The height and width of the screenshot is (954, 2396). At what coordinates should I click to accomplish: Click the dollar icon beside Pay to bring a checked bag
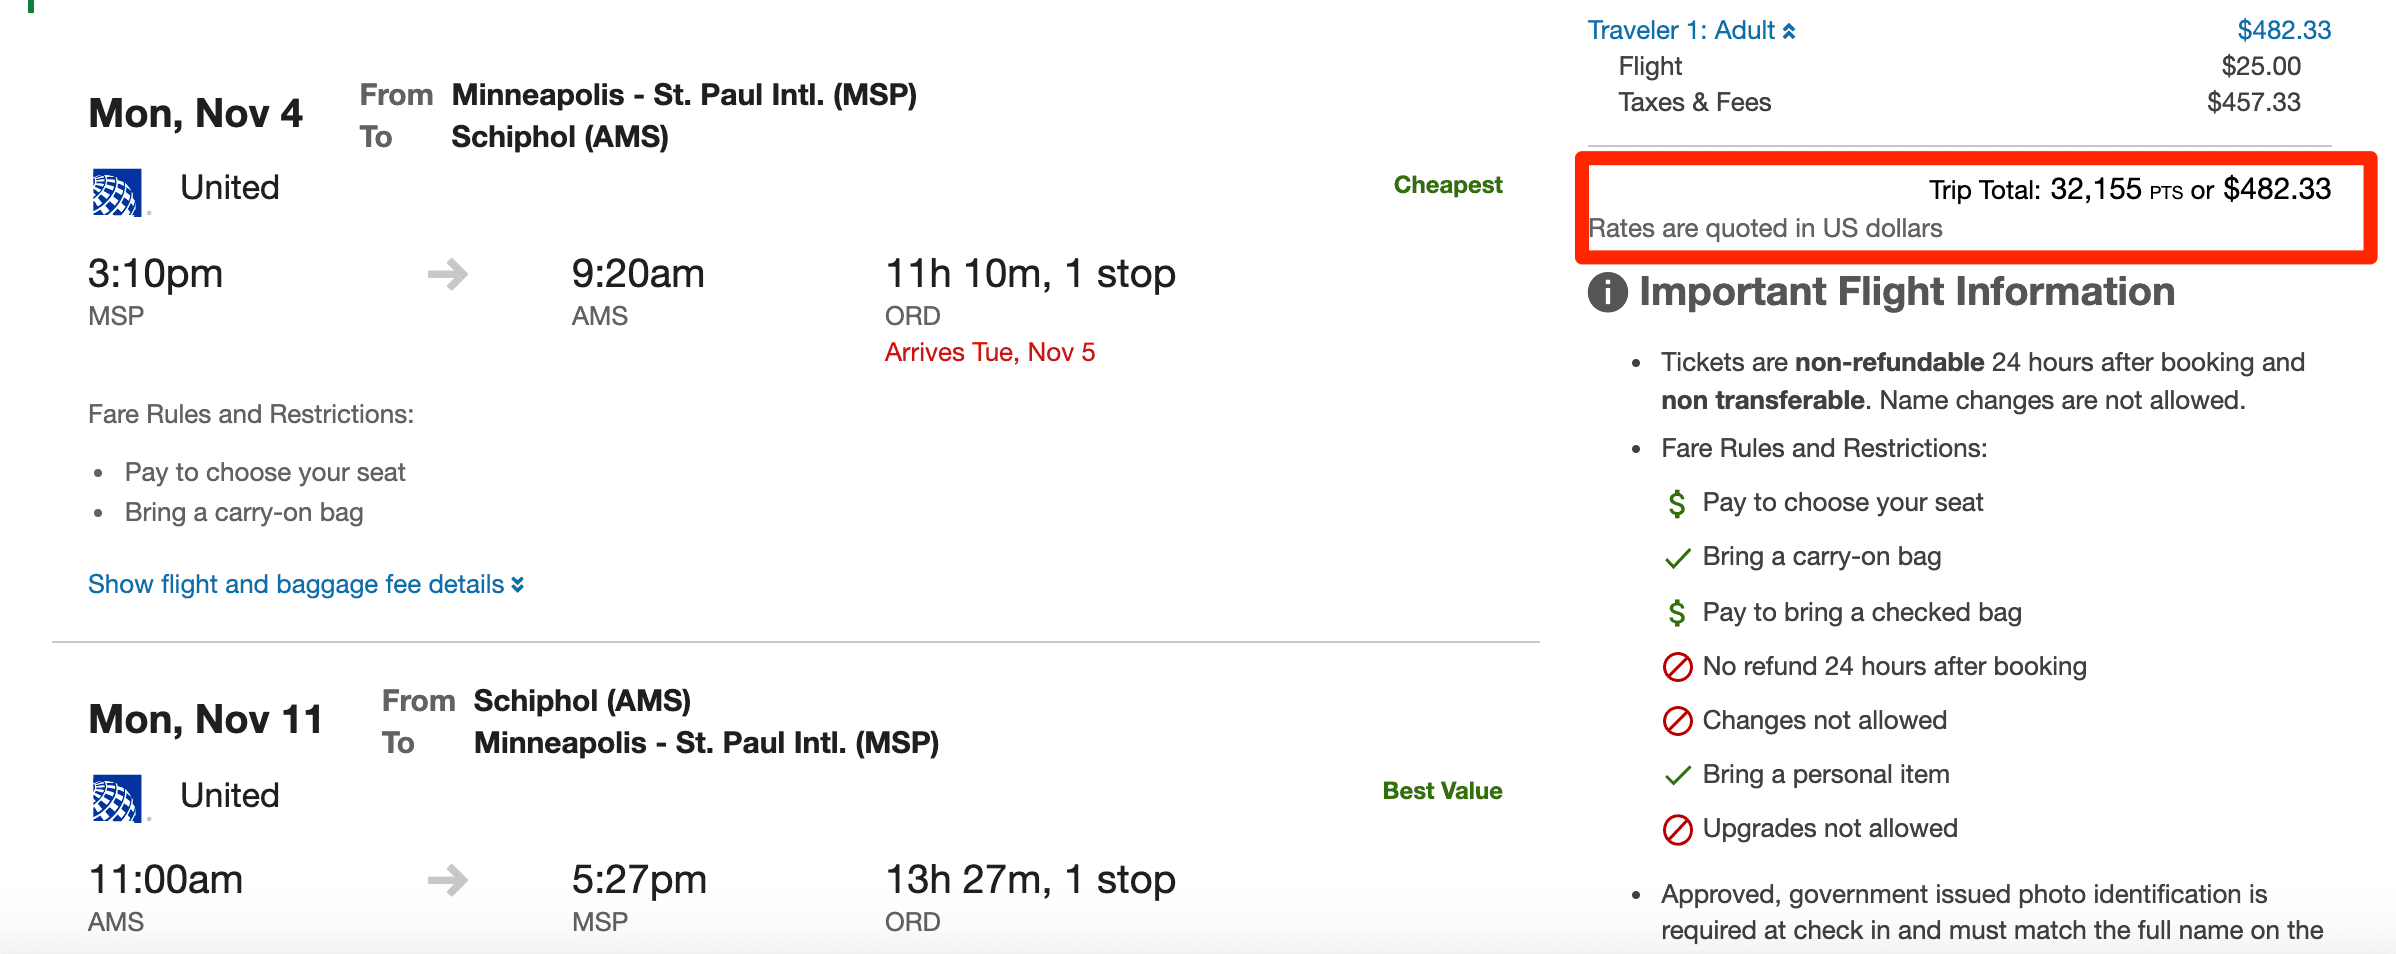[1677, 612]
